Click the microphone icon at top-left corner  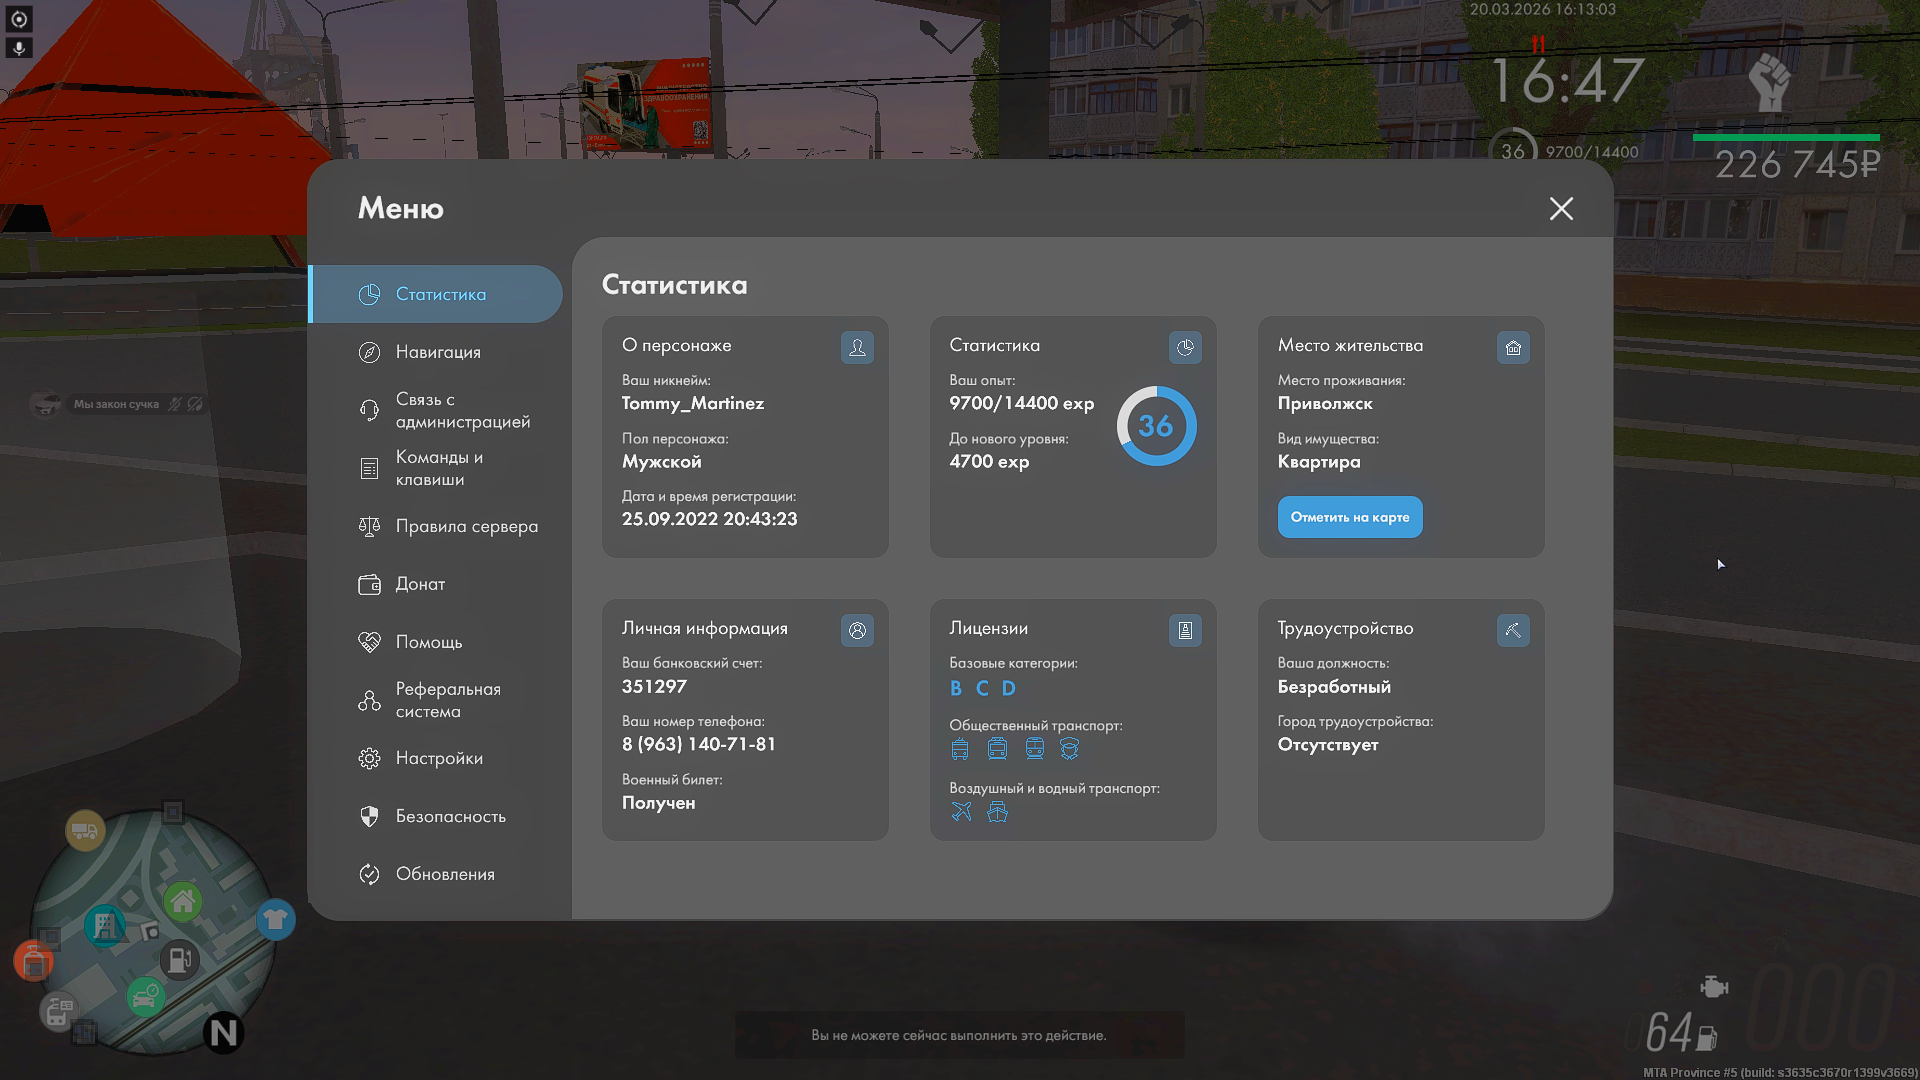pyautogui.click(x=19, y=47)
